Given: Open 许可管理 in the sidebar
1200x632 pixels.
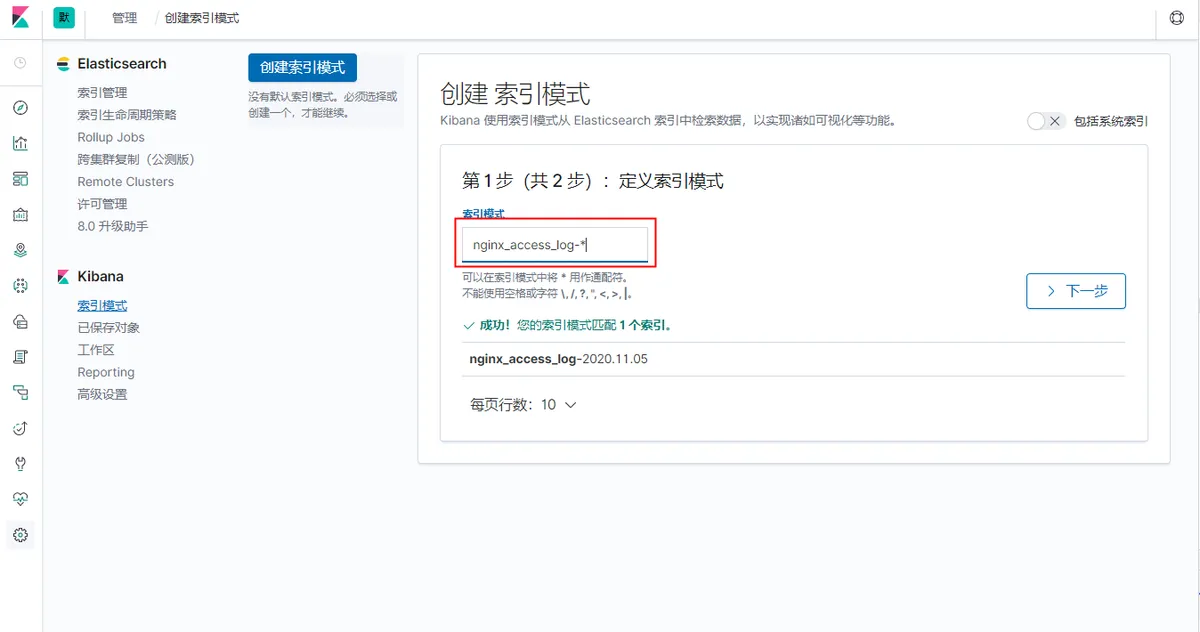Looking at the screenshot, I should pos(102,204).
